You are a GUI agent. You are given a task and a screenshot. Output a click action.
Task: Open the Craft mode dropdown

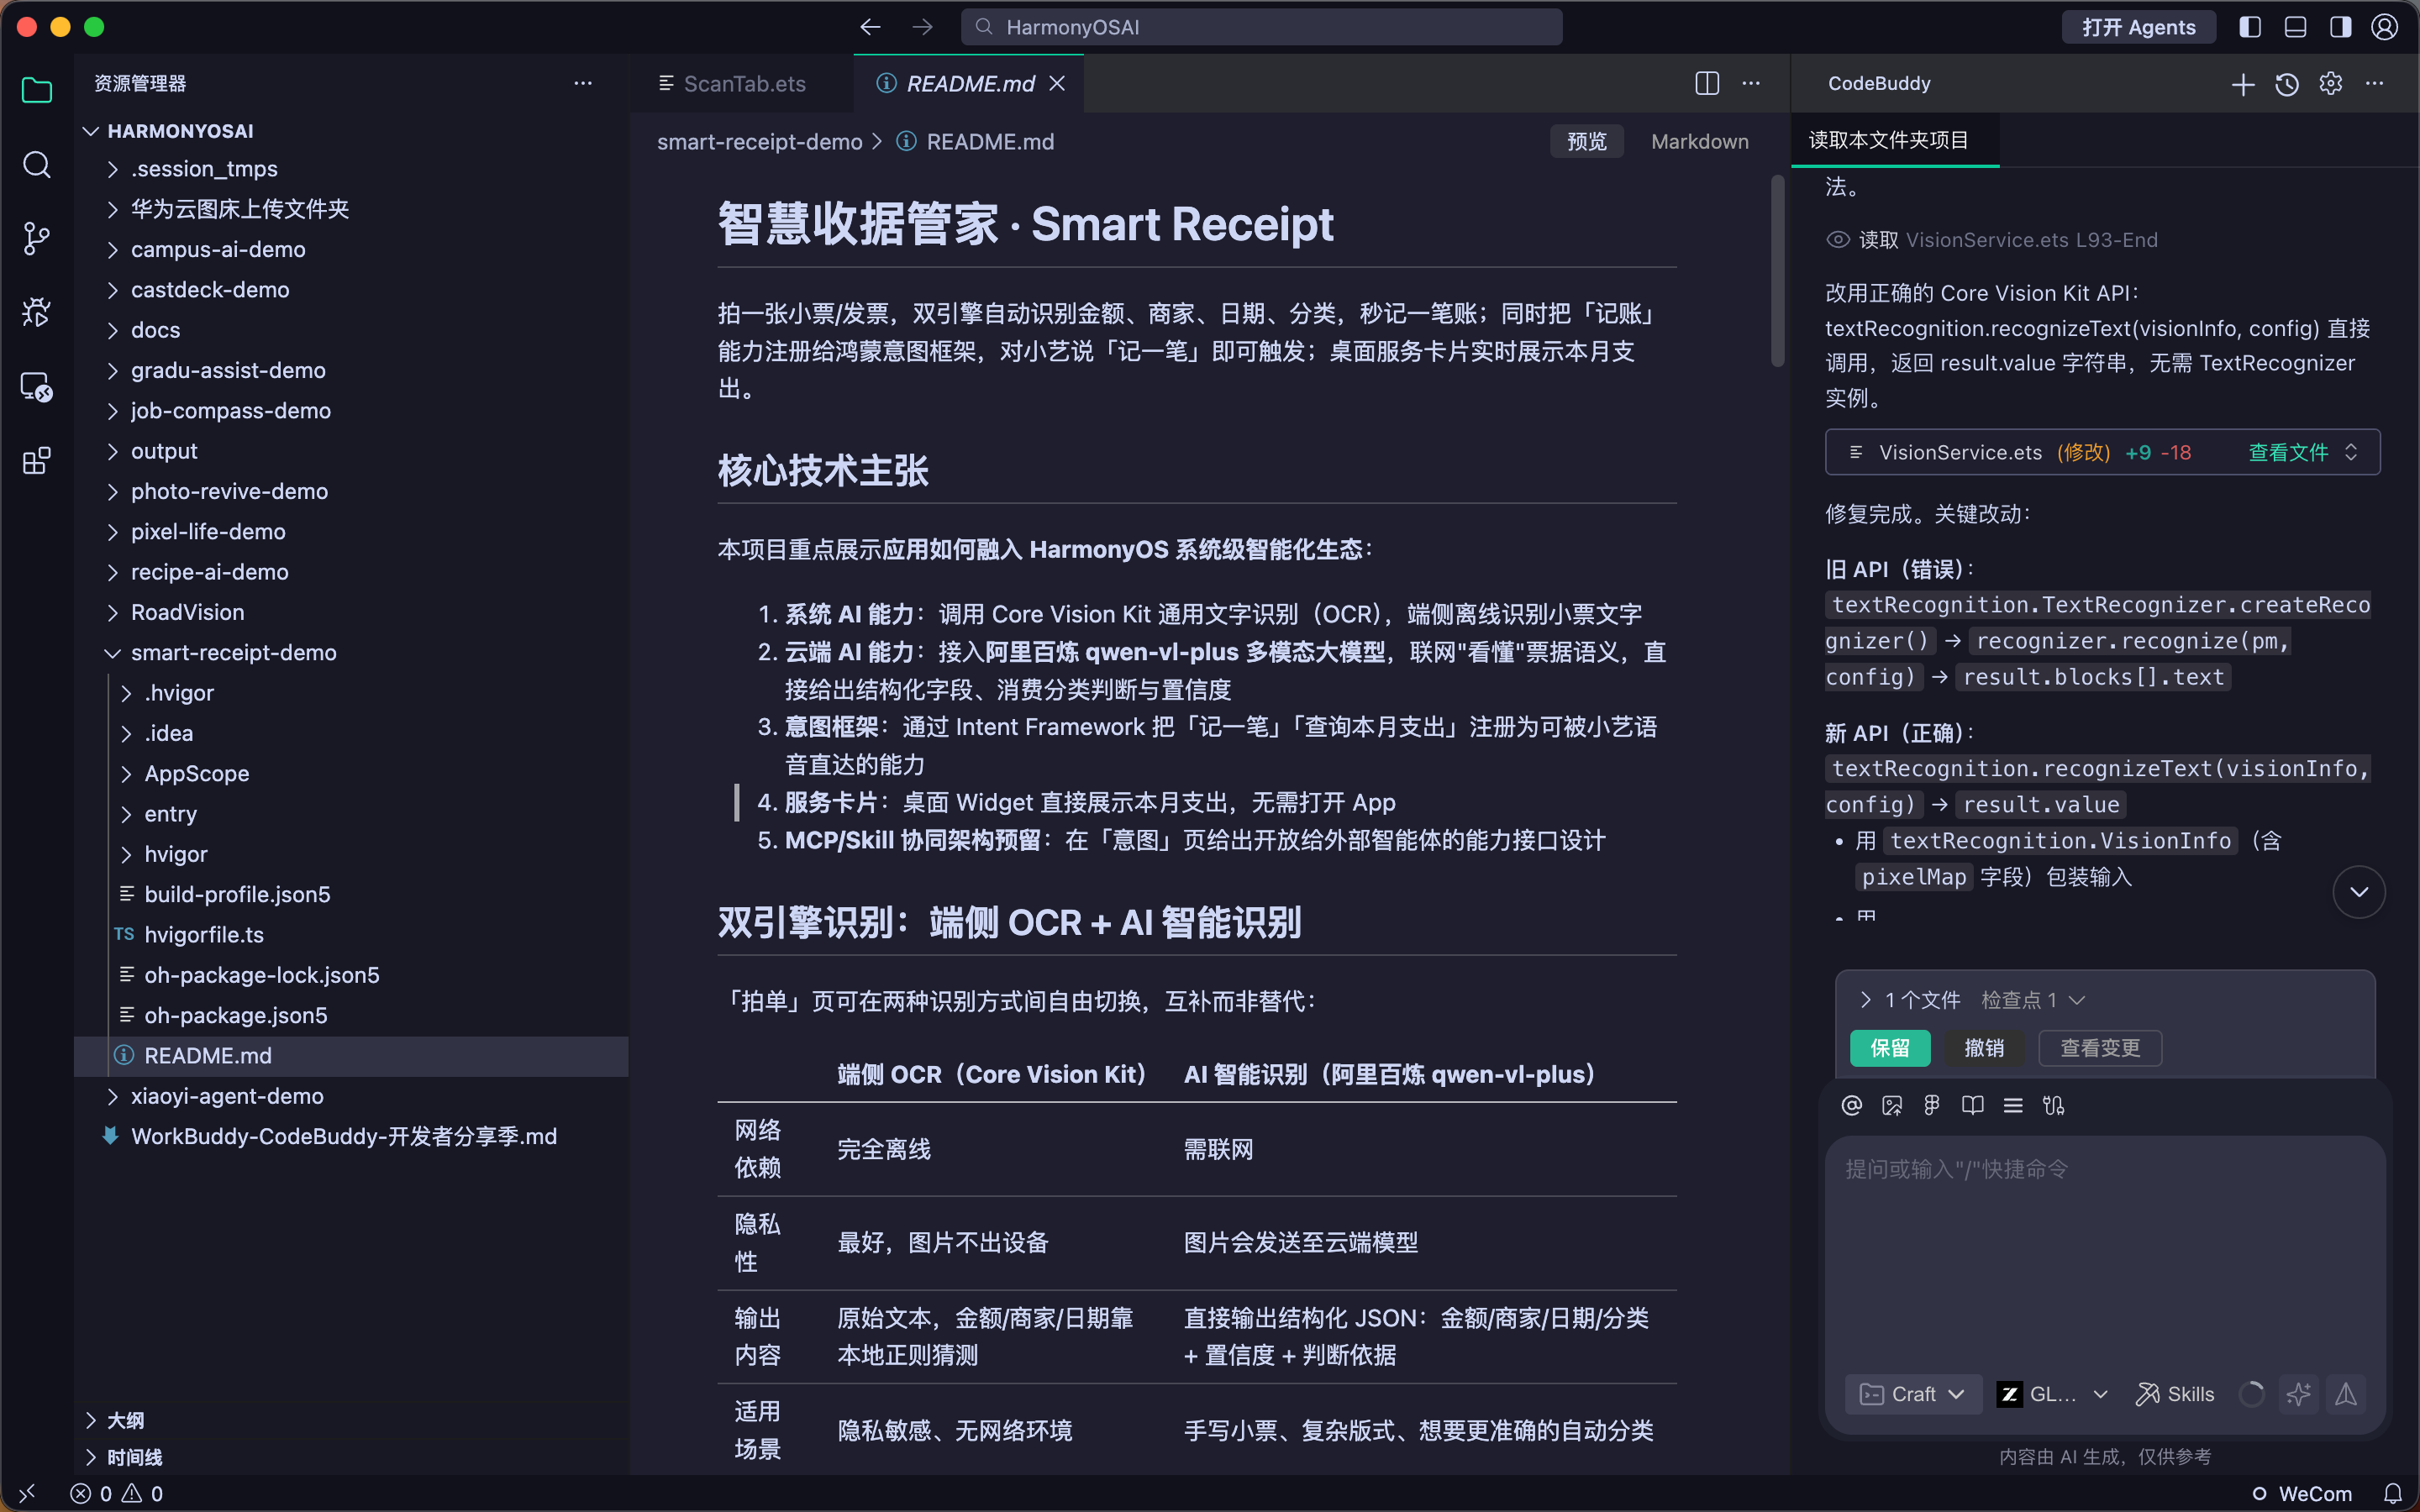(1912, 1394)
